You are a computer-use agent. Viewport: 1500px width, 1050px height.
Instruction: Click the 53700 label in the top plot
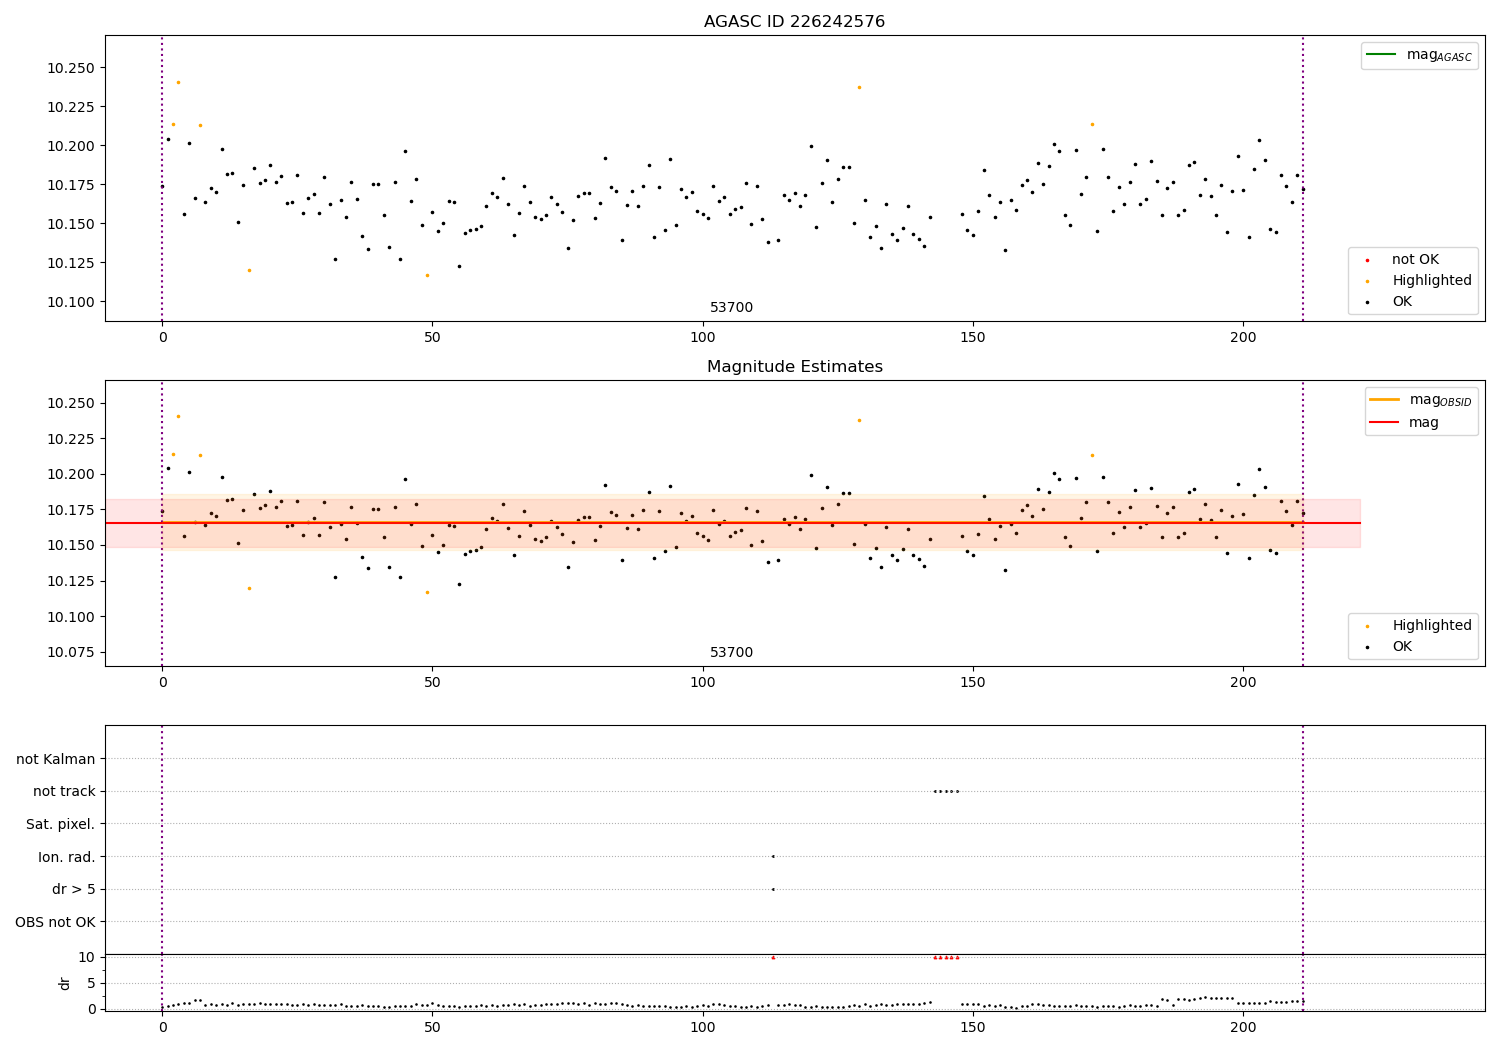point(731,308)
